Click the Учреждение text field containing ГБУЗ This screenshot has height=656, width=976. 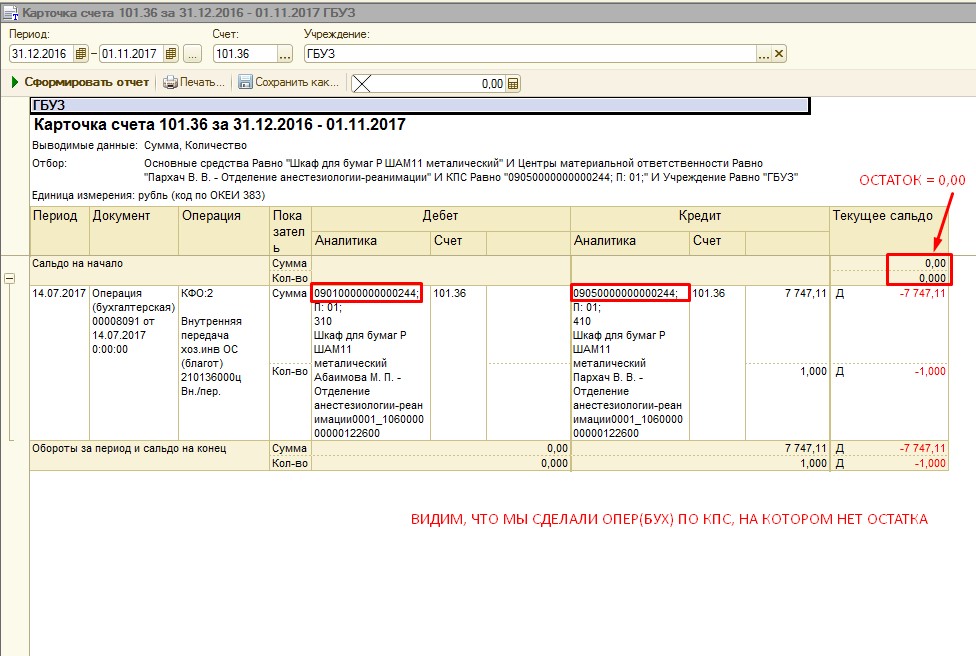point(530,54)
